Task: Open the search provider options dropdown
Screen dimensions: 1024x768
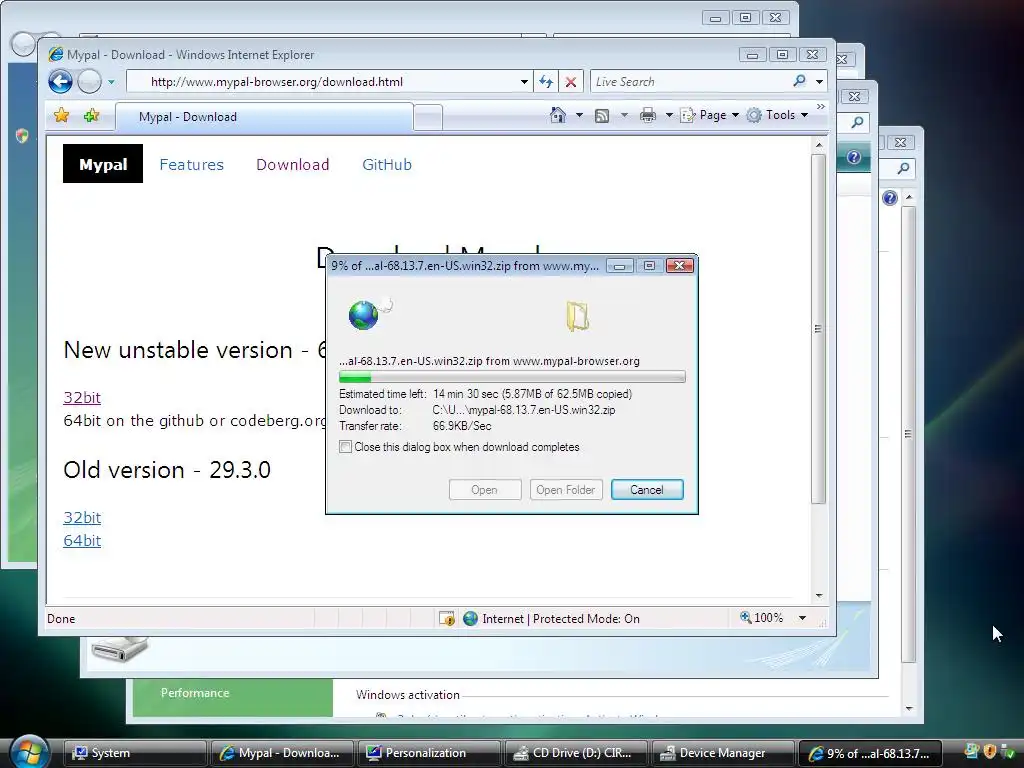Action: coord(820,82)
